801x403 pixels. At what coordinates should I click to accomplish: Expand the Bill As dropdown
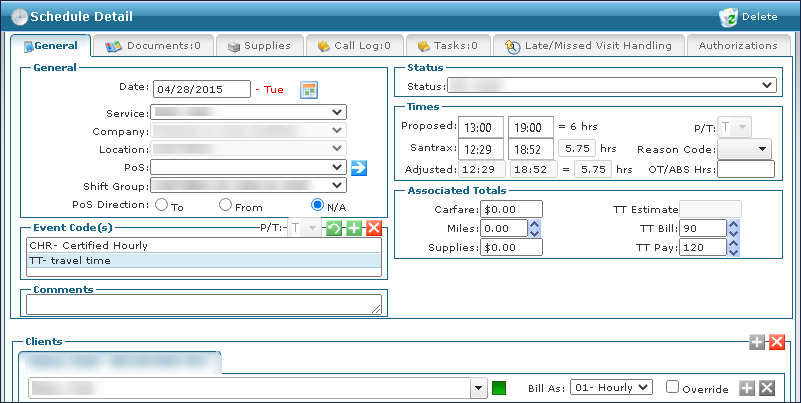coord(611,387)
